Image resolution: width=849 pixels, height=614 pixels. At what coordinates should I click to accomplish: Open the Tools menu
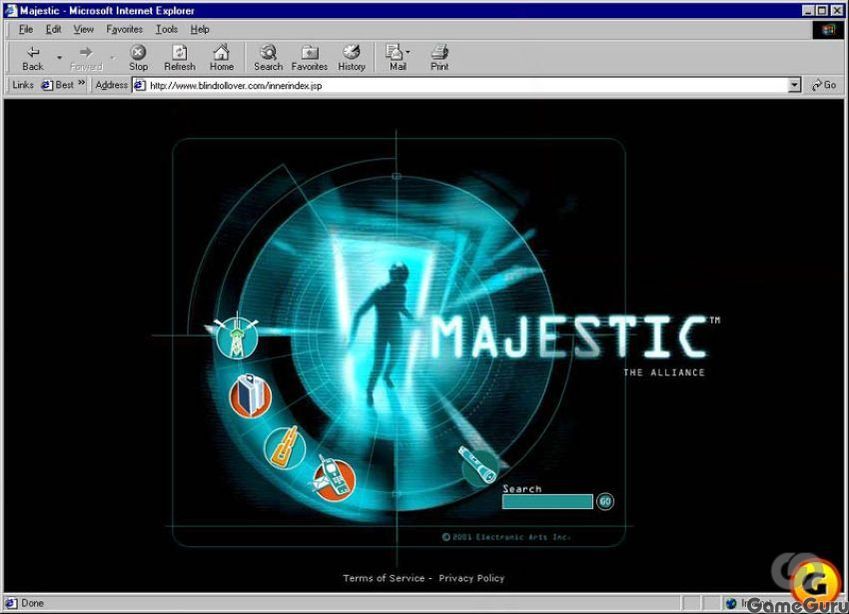point(167,29)
